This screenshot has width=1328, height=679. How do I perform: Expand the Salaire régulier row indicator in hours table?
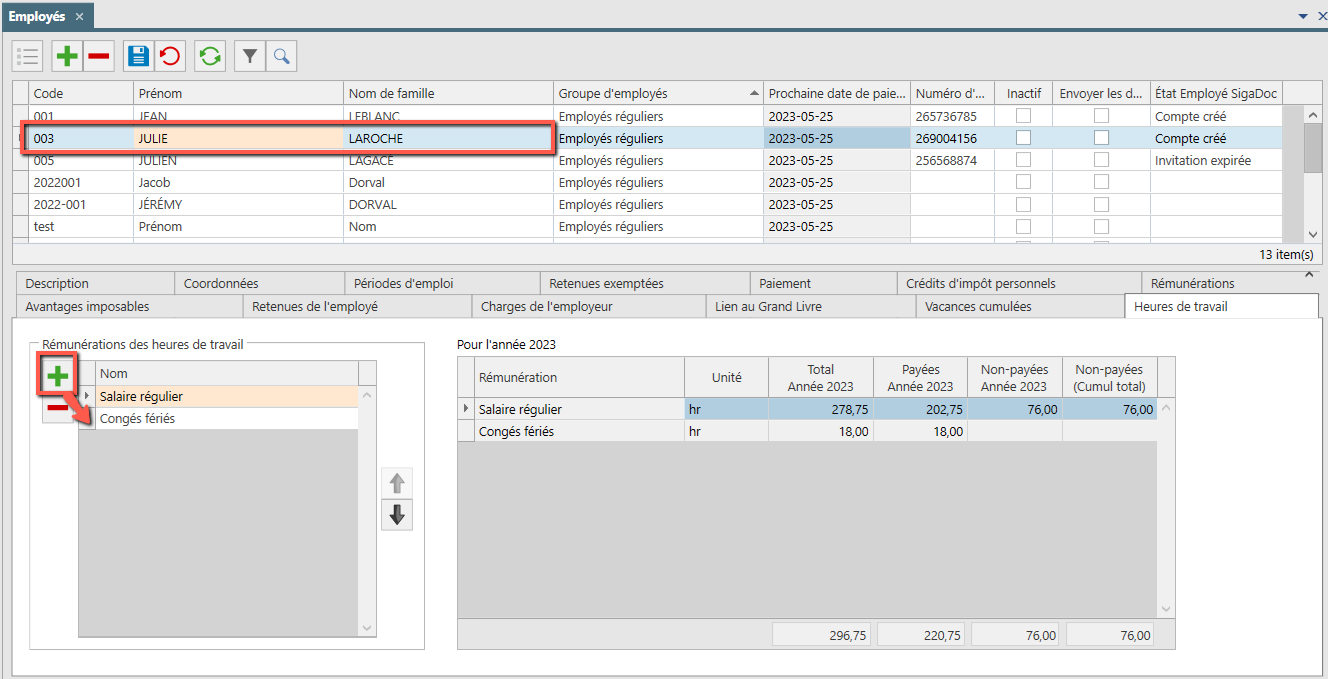coord(466,409)
